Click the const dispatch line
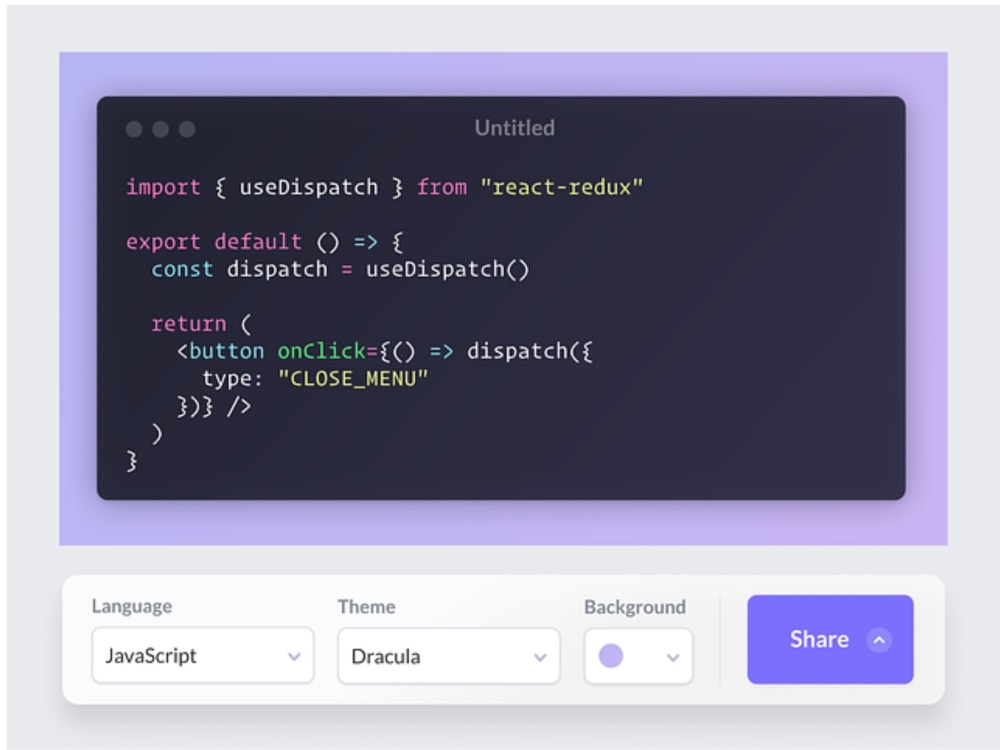 [341, 270]
